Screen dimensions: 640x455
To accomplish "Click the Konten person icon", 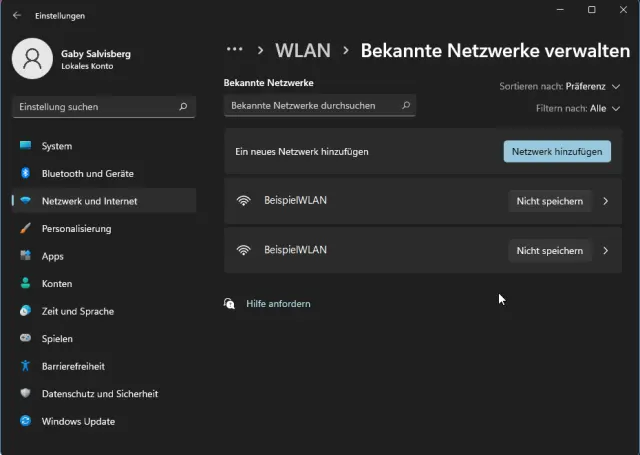I will click(25, 283).
